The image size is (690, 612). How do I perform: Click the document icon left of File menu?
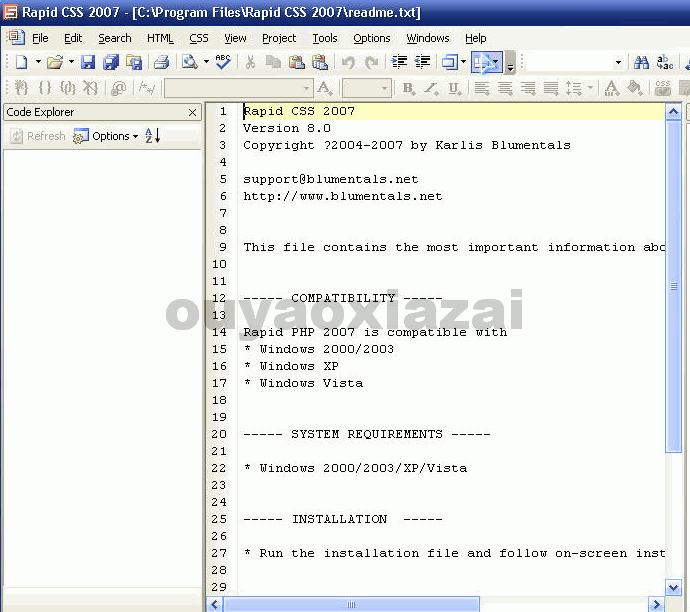16,37
